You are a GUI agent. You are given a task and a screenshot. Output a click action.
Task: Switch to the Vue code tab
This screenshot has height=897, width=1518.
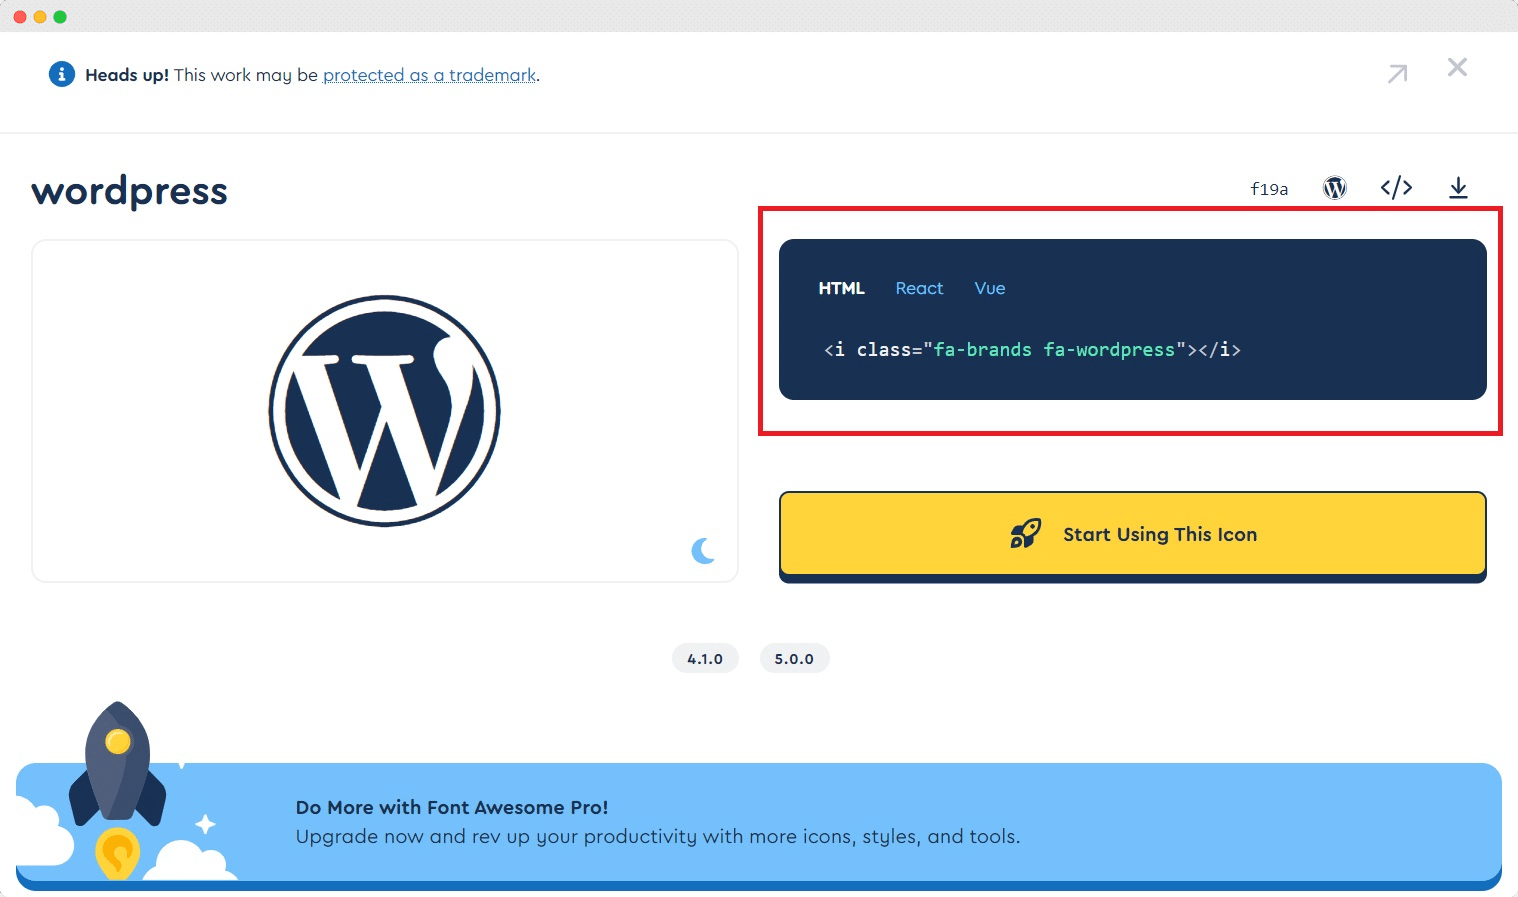tap(990, 288)
